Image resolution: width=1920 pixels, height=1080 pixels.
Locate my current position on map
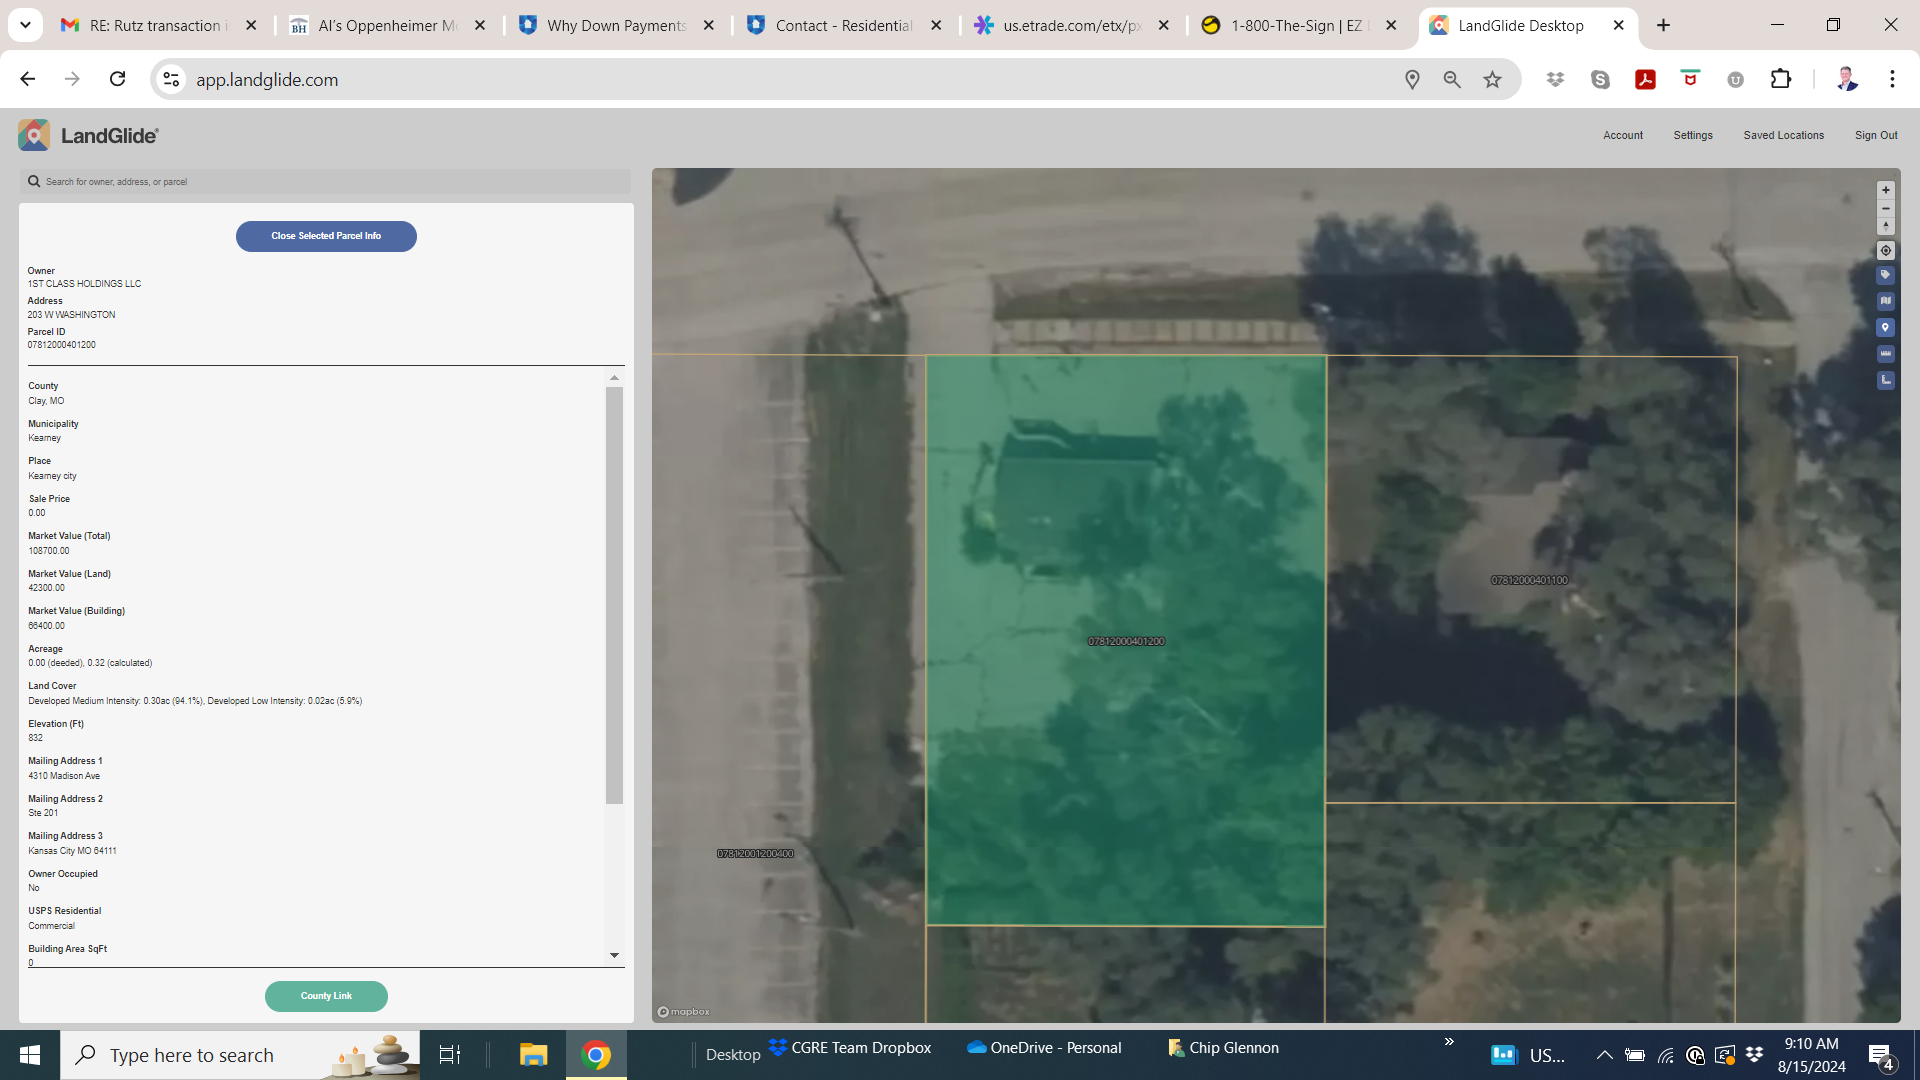pyautogui.click(x=1885, y=251)
